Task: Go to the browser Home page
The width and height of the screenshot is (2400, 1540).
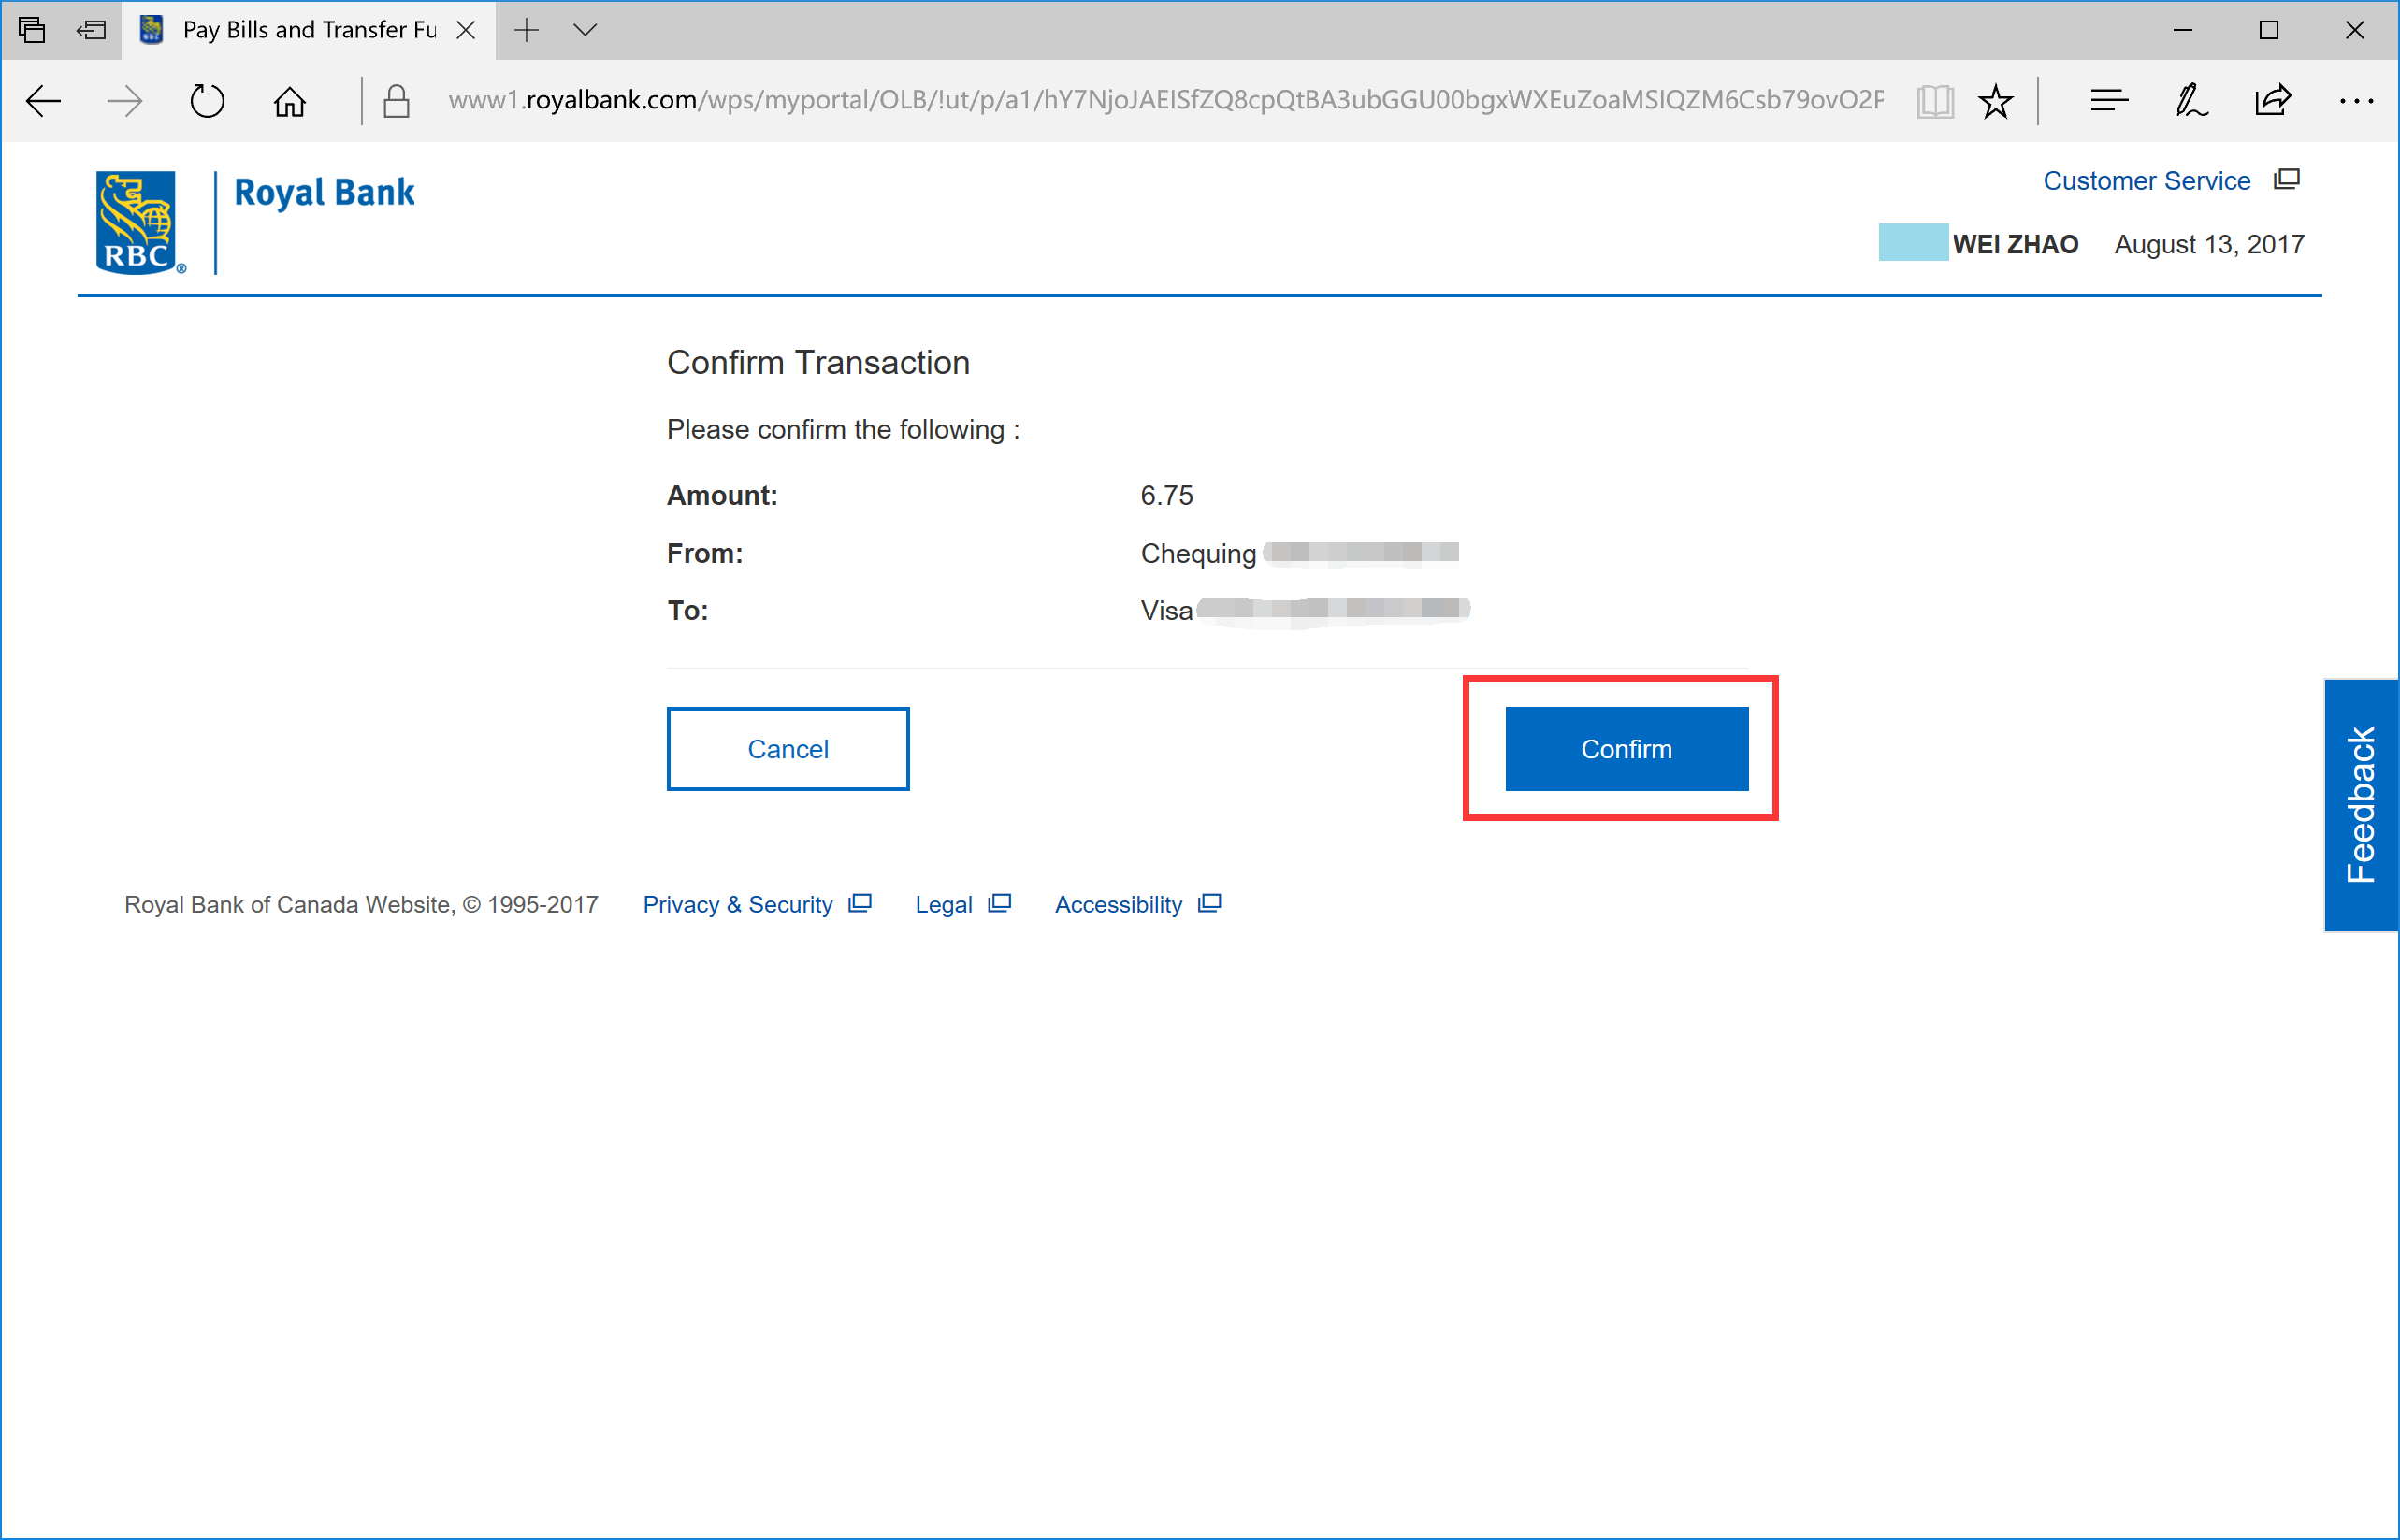Action: [290, 101]
